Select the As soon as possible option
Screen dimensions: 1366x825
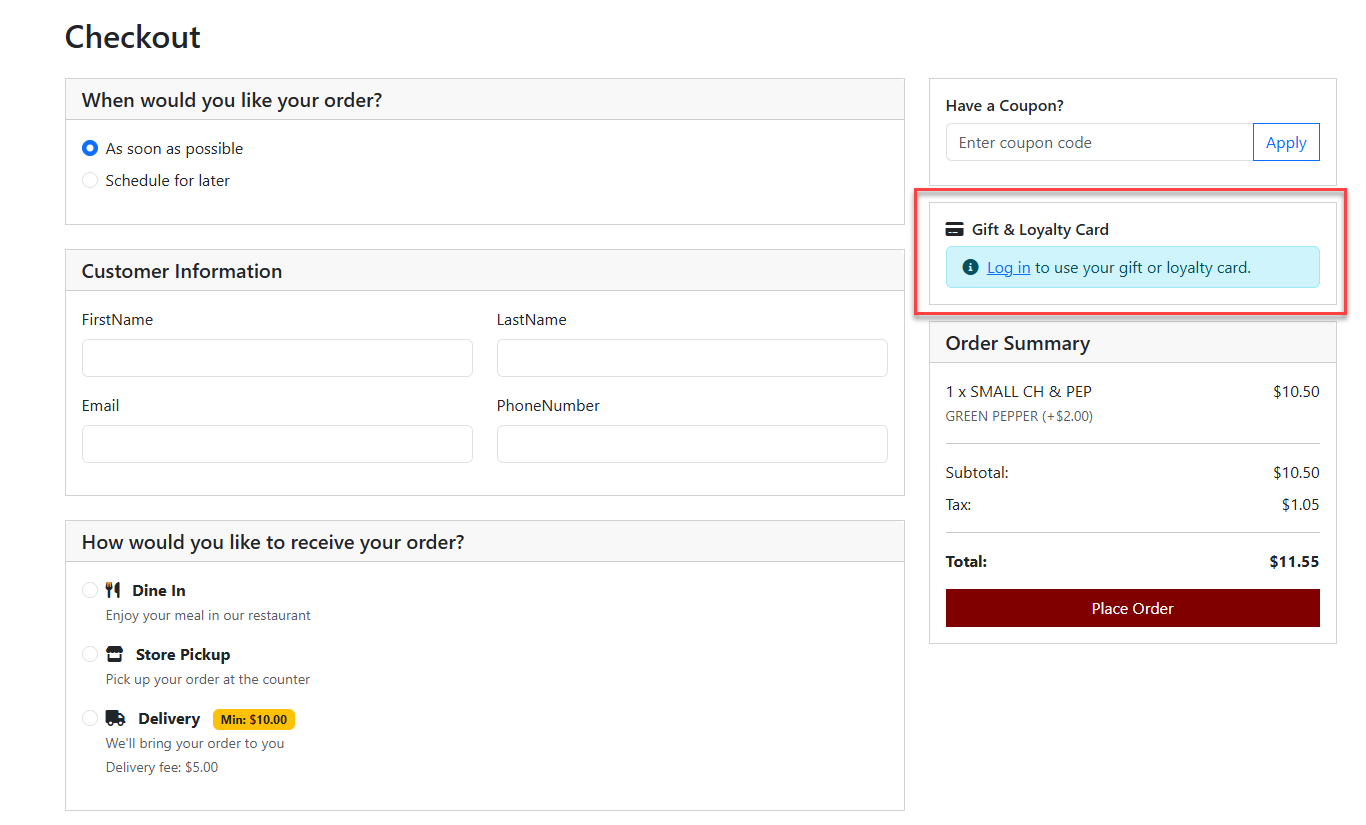click(90, 148)
